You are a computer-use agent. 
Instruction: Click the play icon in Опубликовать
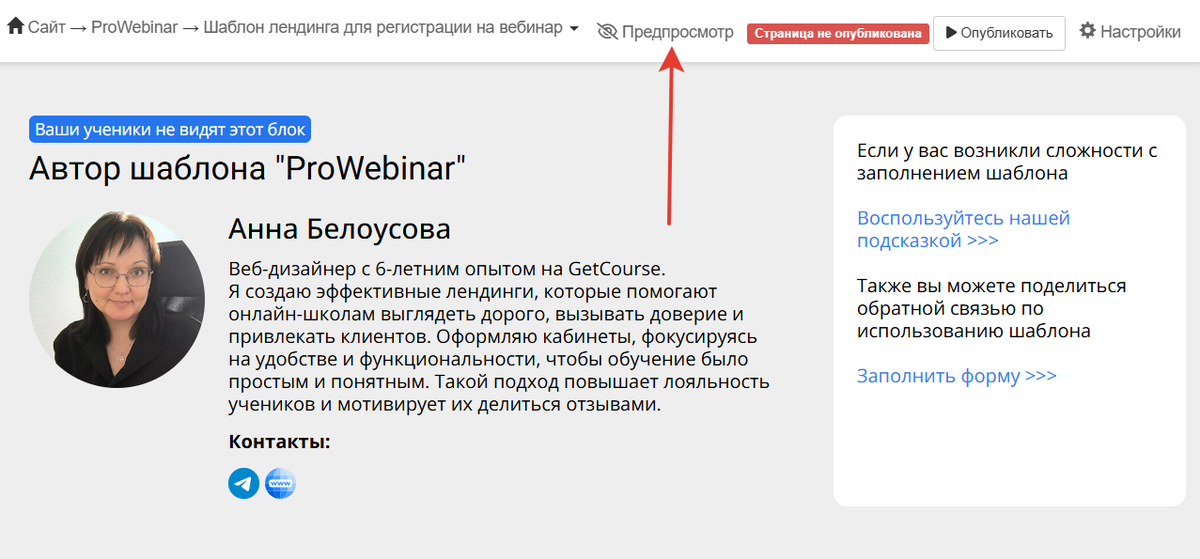point(950,33)
